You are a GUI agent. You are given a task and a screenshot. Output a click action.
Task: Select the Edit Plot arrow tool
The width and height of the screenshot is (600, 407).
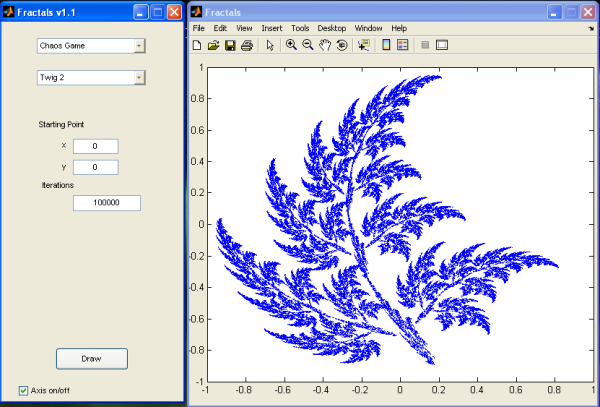click(270, 45)
